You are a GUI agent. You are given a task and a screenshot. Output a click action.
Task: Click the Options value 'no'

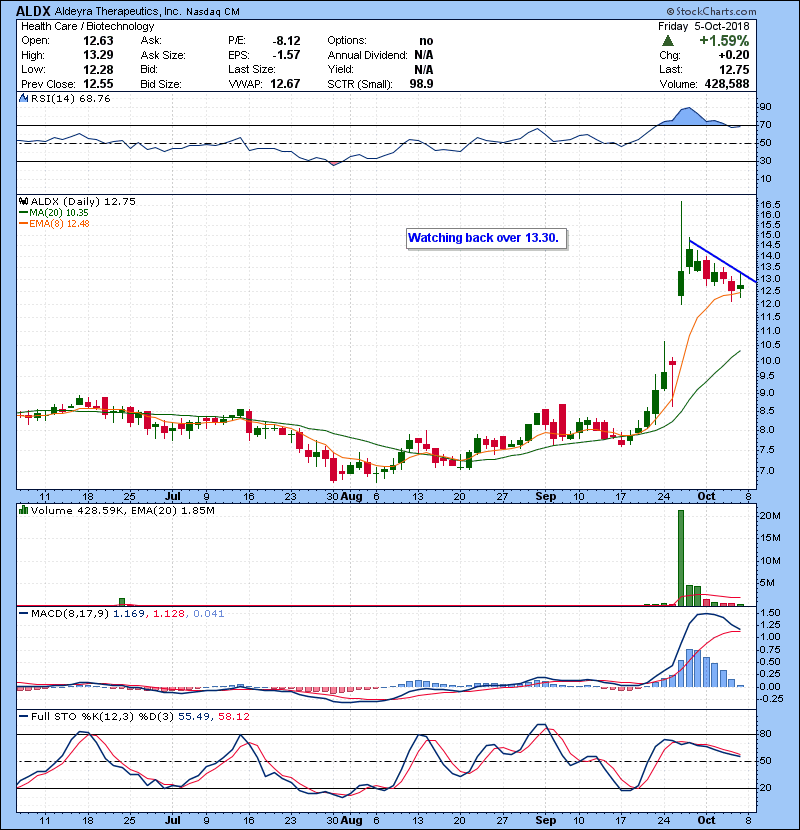click(x=426, y=41)
